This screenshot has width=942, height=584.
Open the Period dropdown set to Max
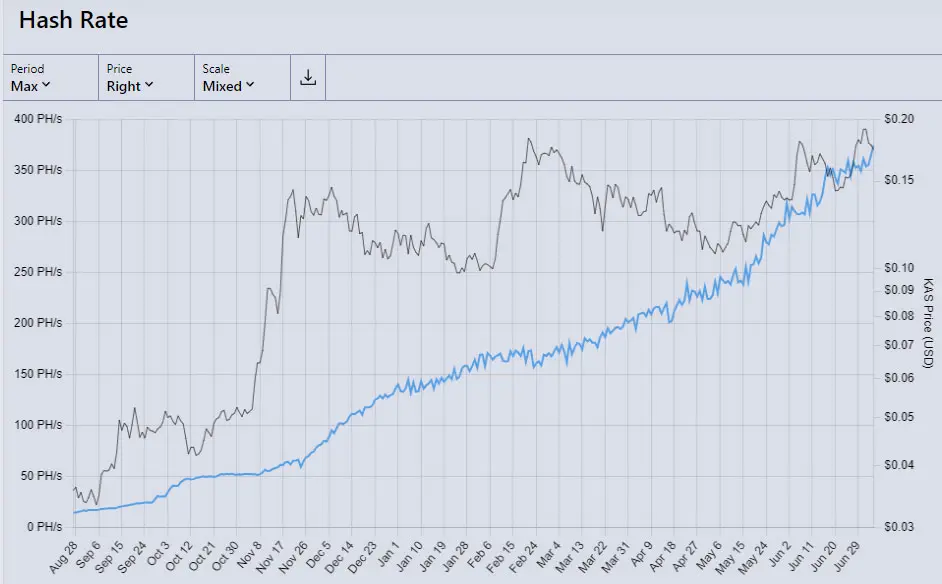coord(50,78)
